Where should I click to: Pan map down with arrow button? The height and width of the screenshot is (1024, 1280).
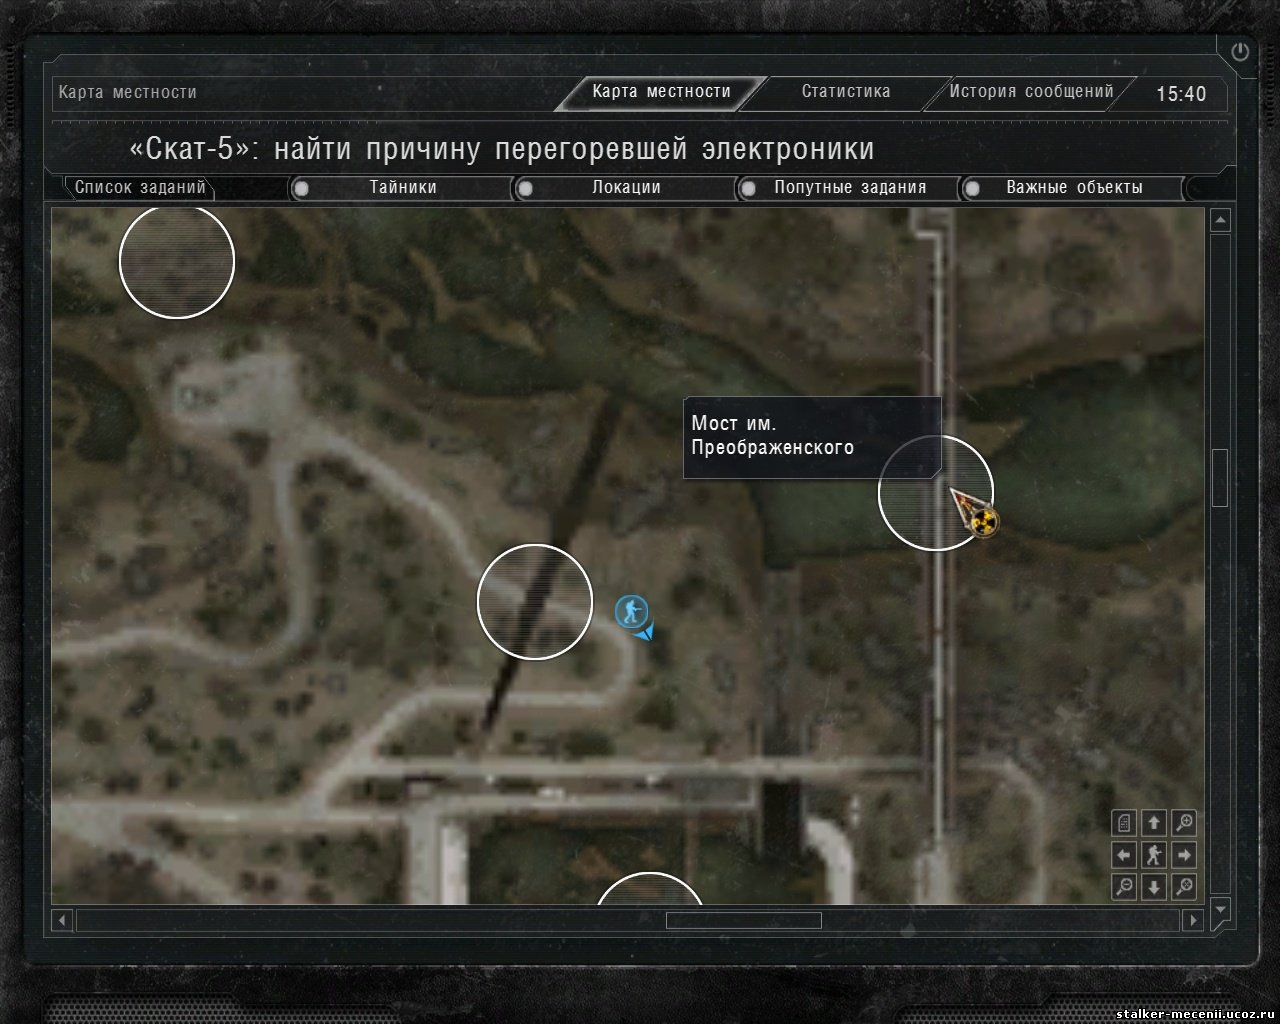pos(1154,887)
